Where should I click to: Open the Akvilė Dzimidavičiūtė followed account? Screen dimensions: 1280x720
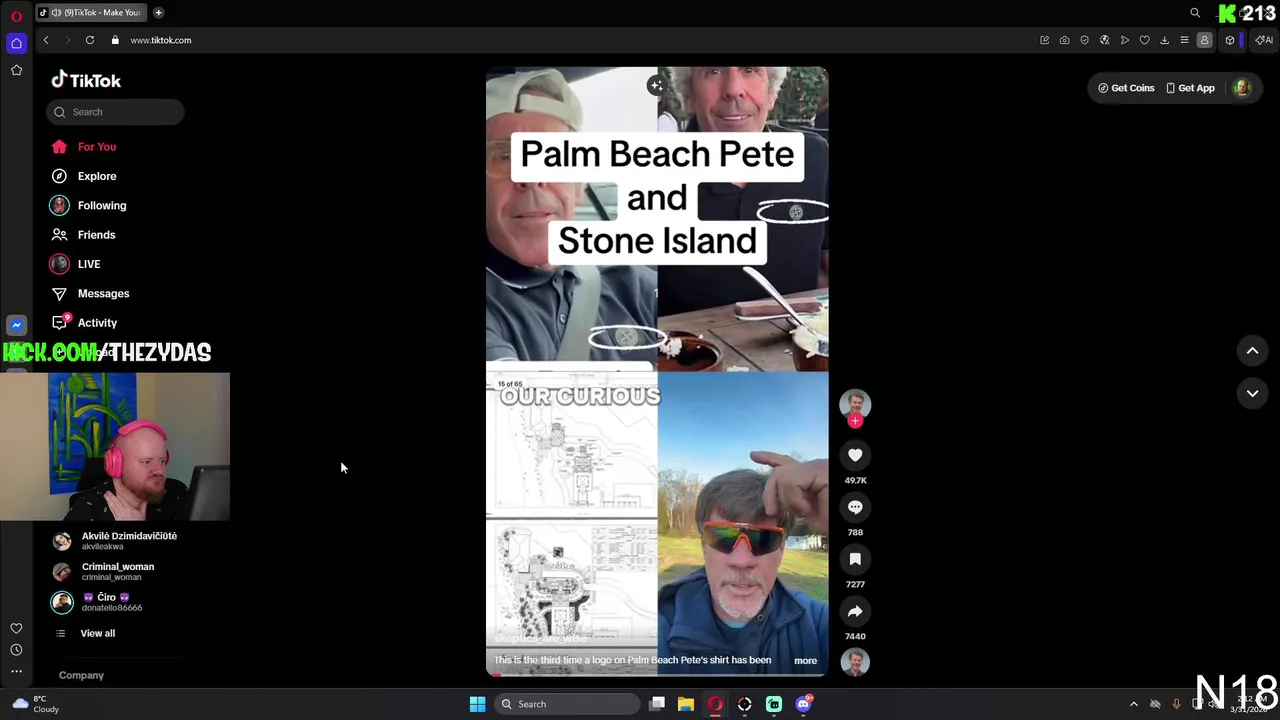pos(115,541)
